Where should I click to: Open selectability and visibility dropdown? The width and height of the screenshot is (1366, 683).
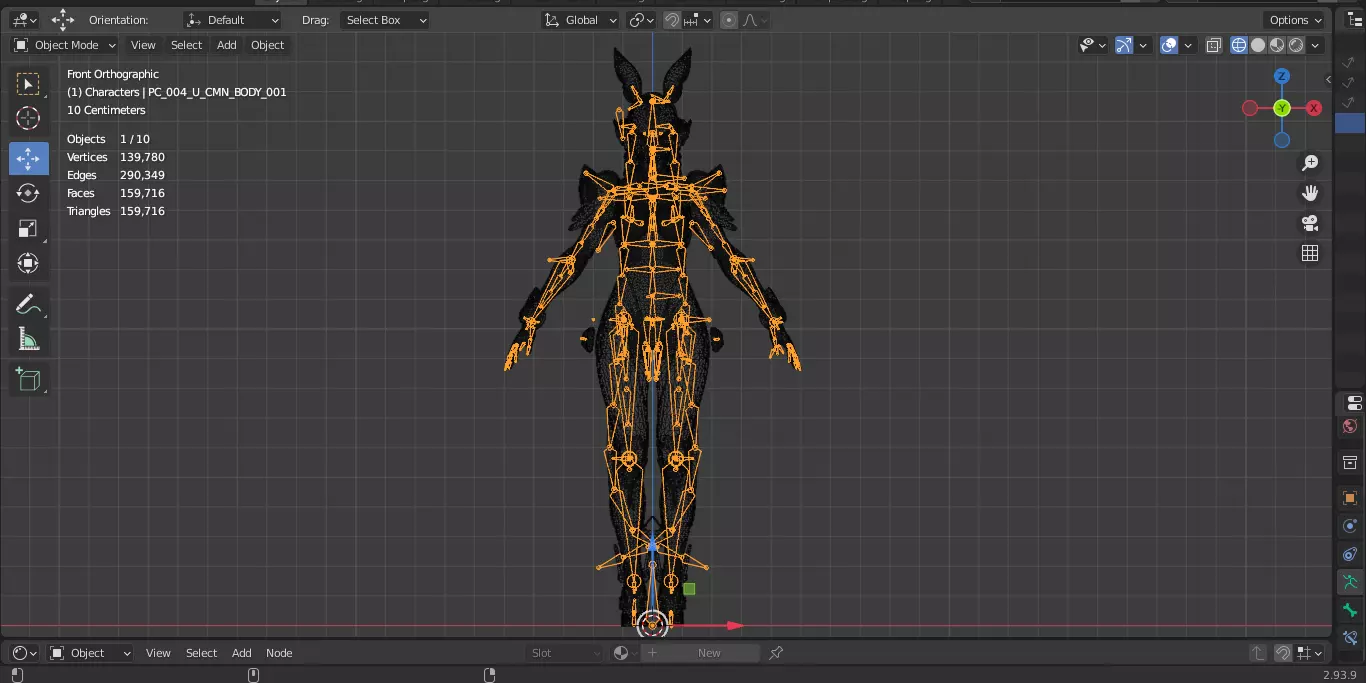1092,45
